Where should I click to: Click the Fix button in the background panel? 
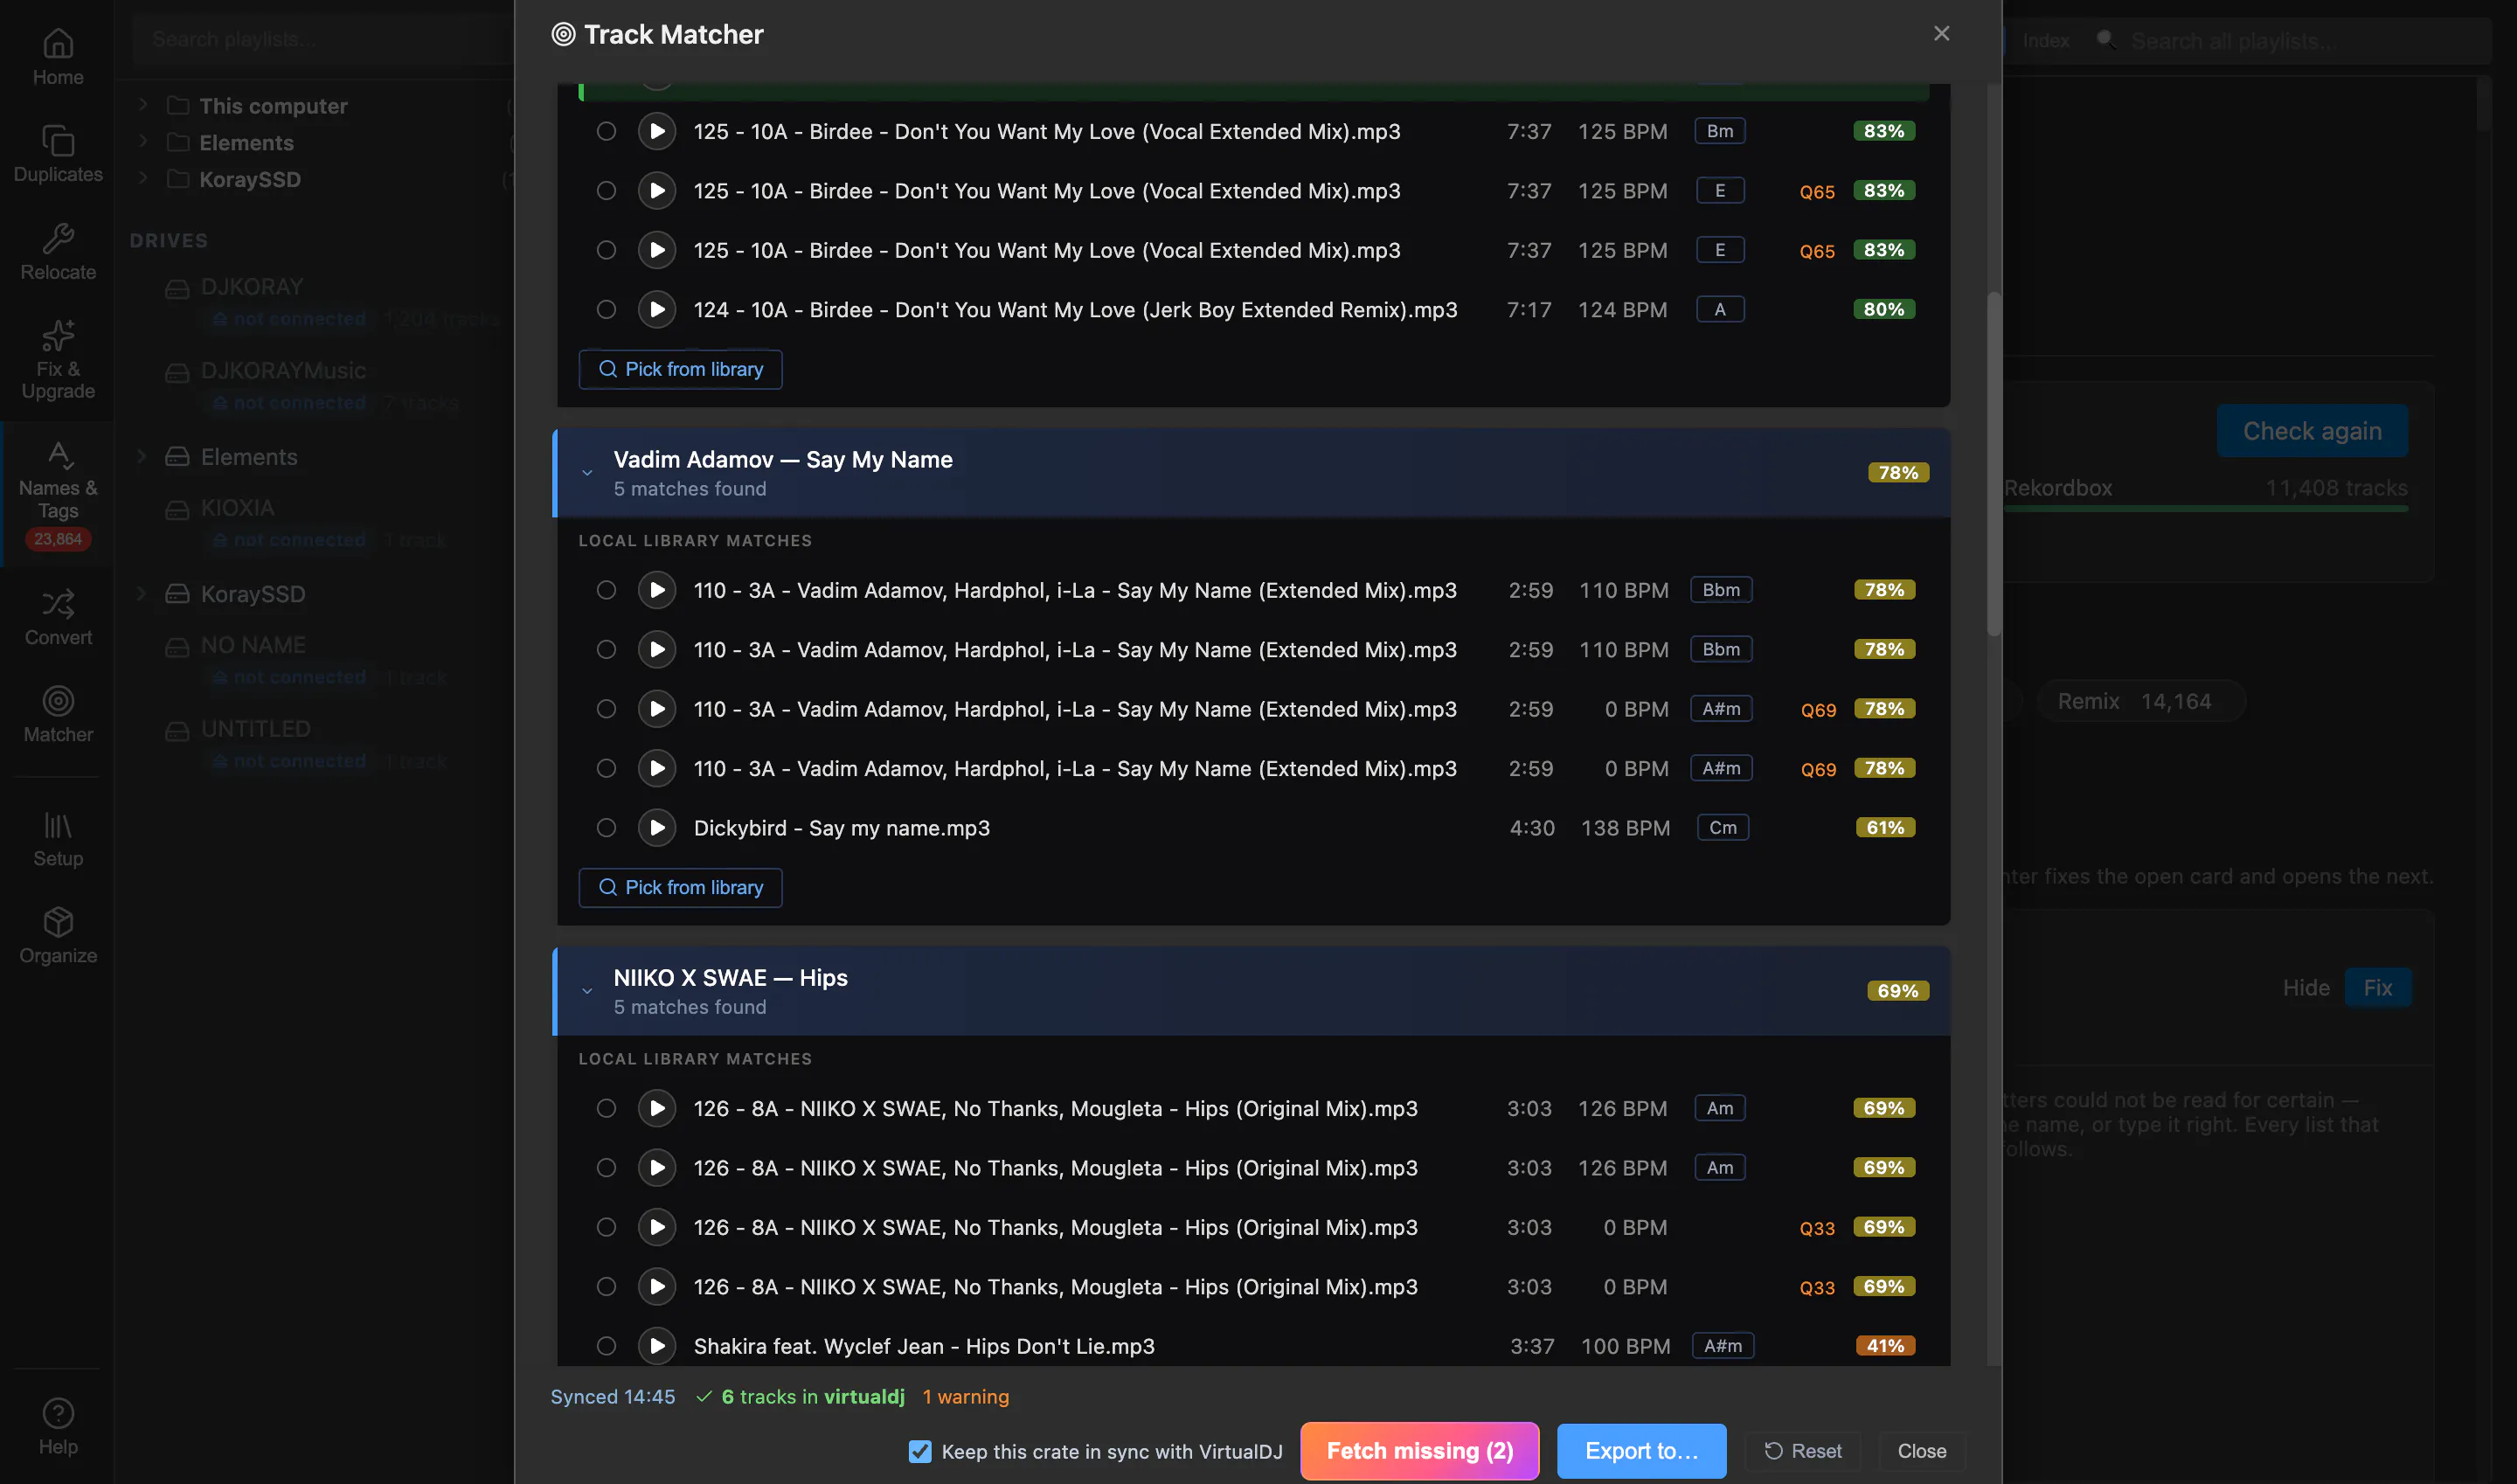pyautogui.click(x=2377, y=988)
